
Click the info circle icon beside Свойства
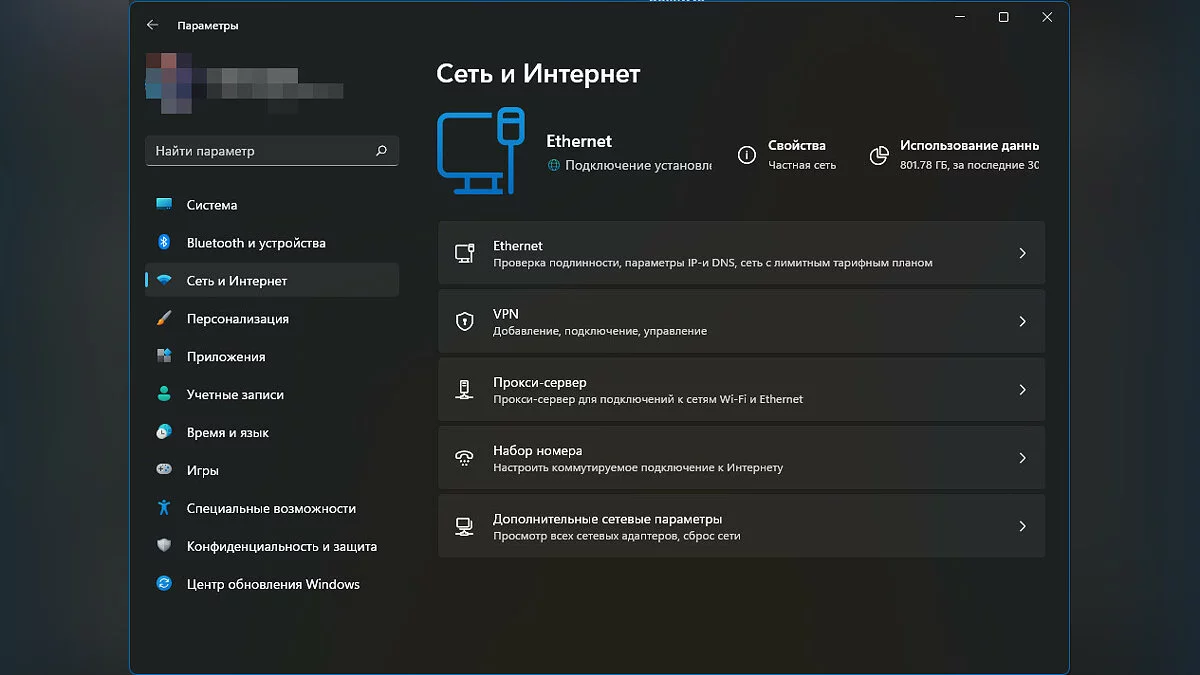(746, 155)
